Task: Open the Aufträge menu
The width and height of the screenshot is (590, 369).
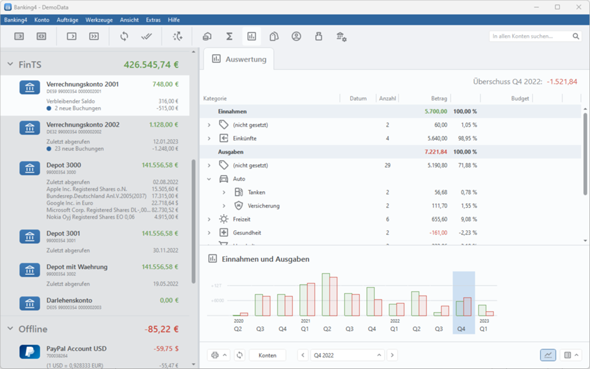Action: (67, 20)
